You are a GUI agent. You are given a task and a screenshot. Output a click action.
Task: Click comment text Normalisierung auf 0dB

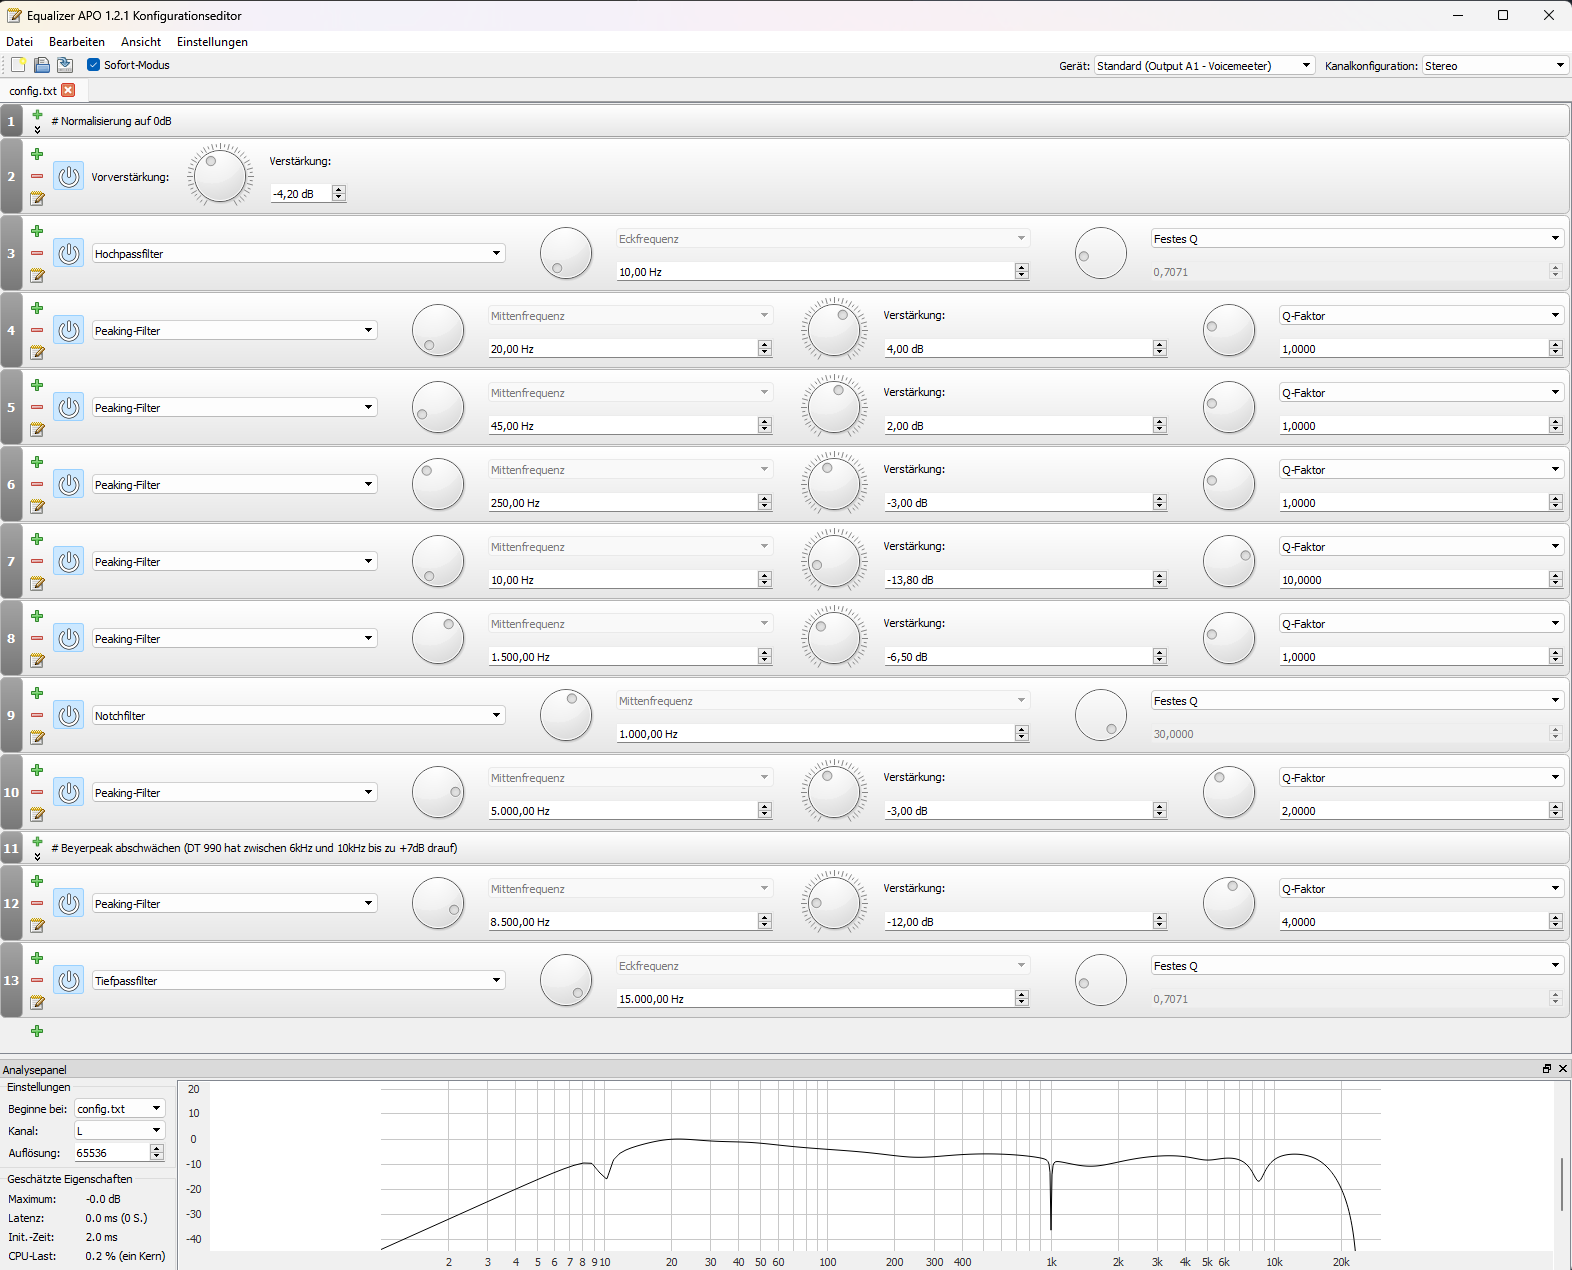[x=112, y=121]
